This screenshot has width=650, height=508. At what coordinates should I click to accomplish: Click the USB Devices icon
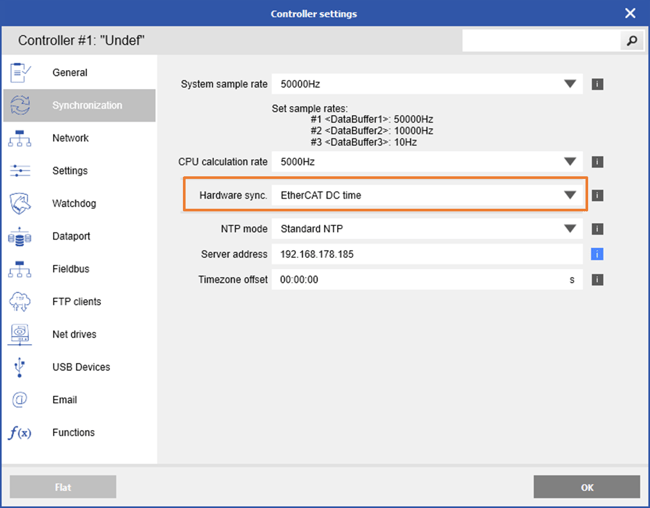tap(20, 367)
